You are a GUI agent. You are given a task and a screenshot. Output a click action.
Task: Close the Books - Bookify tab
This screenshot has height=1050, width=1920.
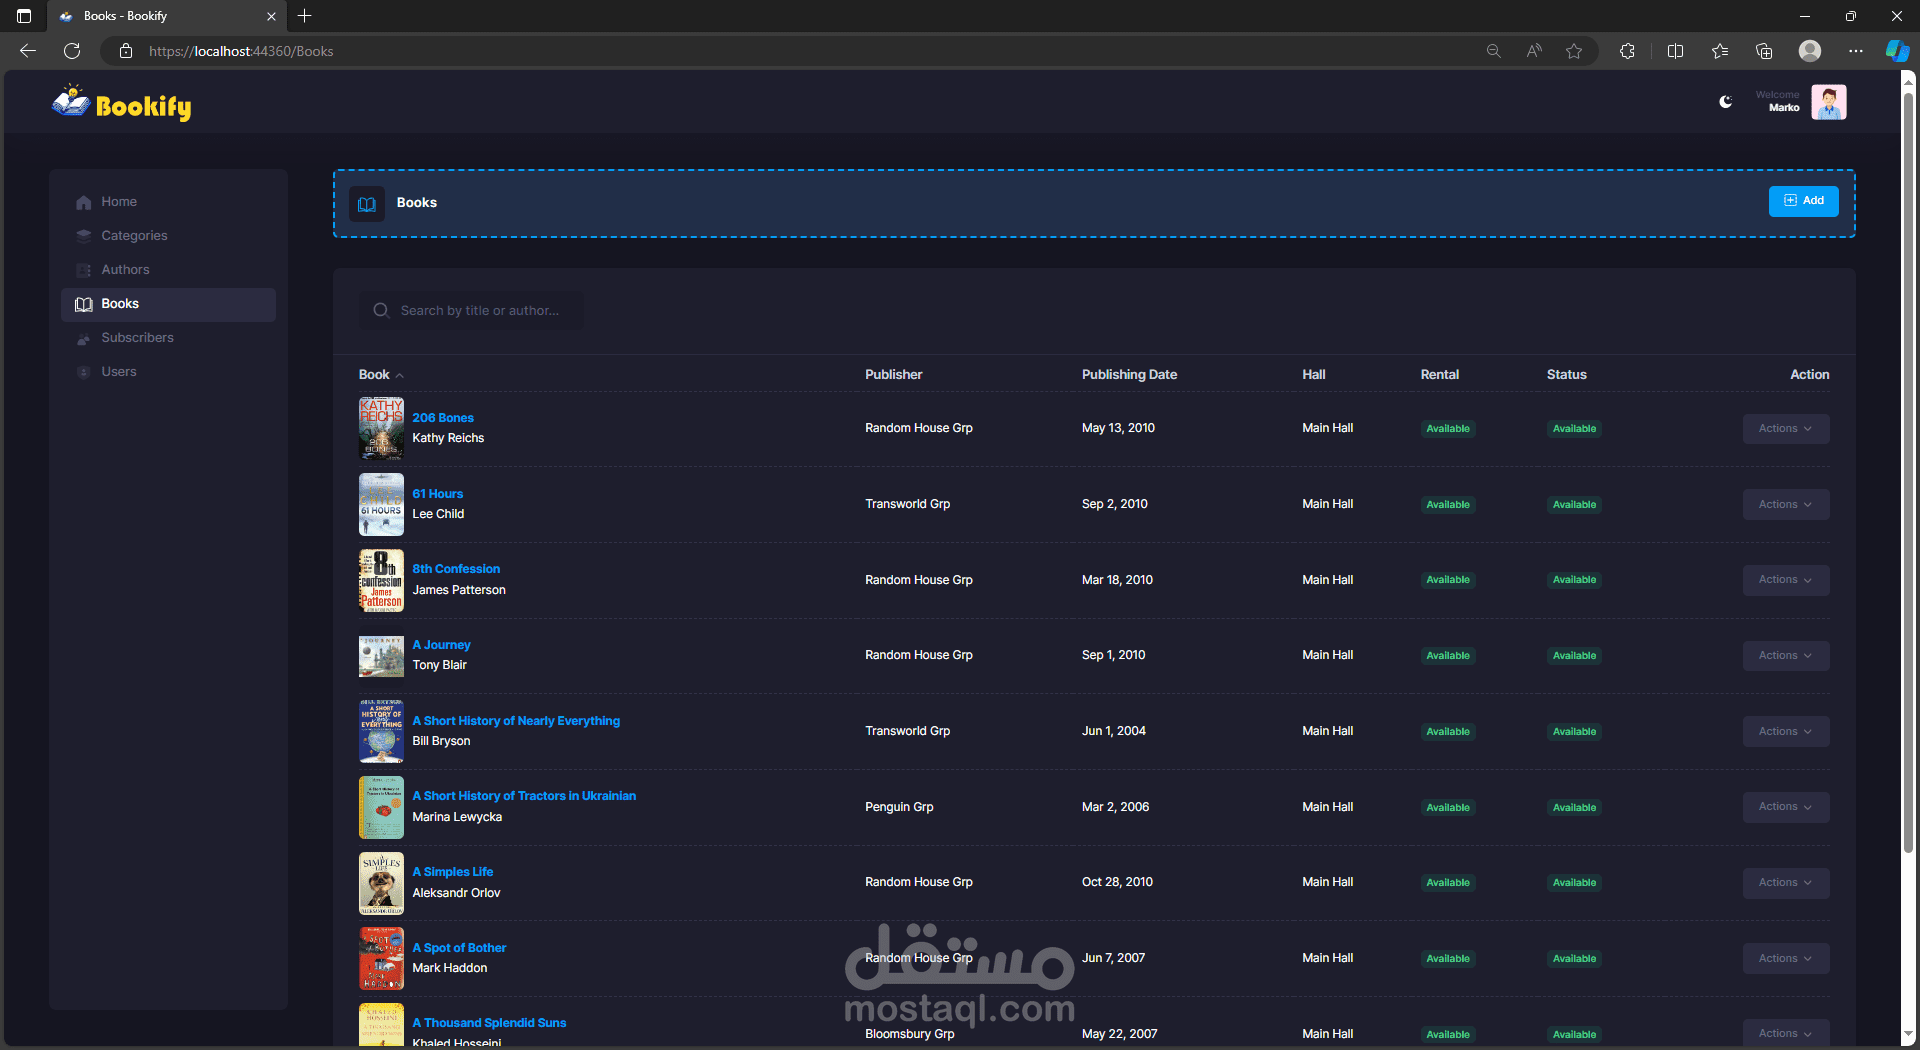[x=271, y=16]
